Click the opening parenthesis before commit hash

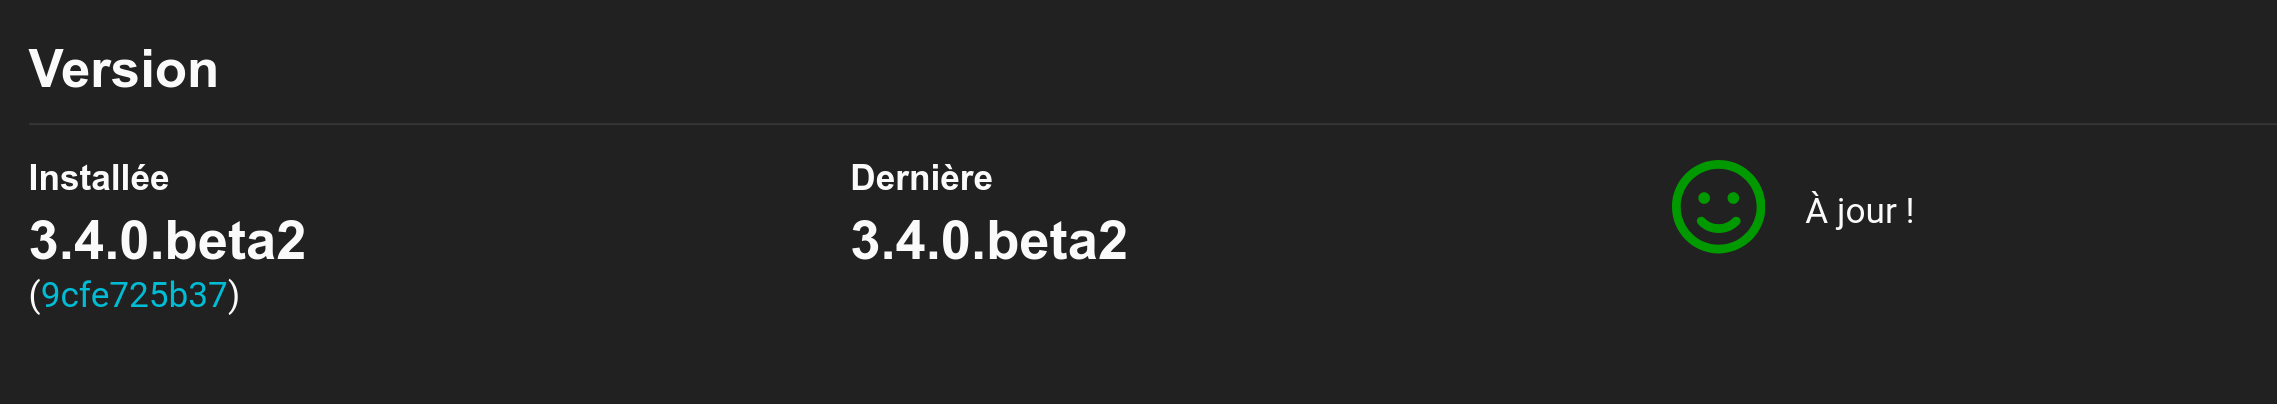point(35,296)
